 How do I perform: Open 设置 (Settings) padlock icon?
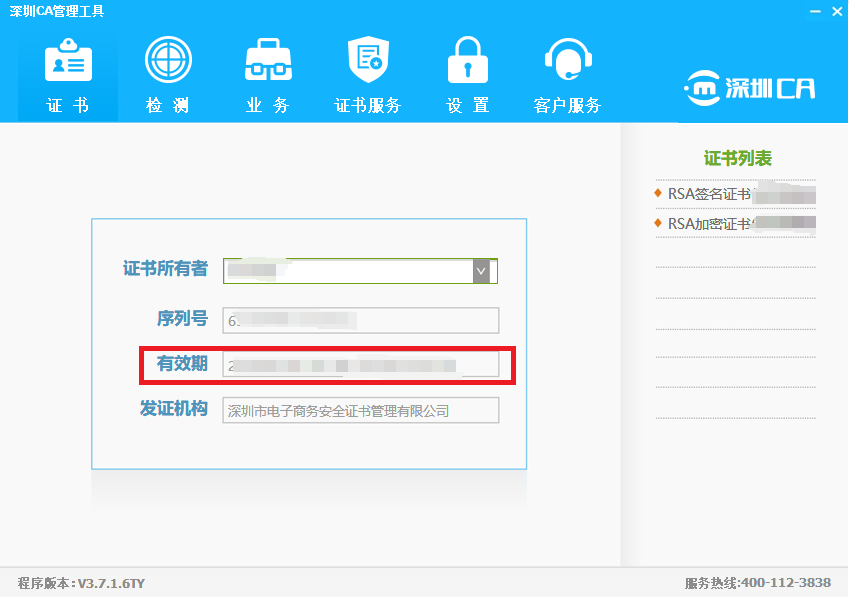click(x=467, y=60)
